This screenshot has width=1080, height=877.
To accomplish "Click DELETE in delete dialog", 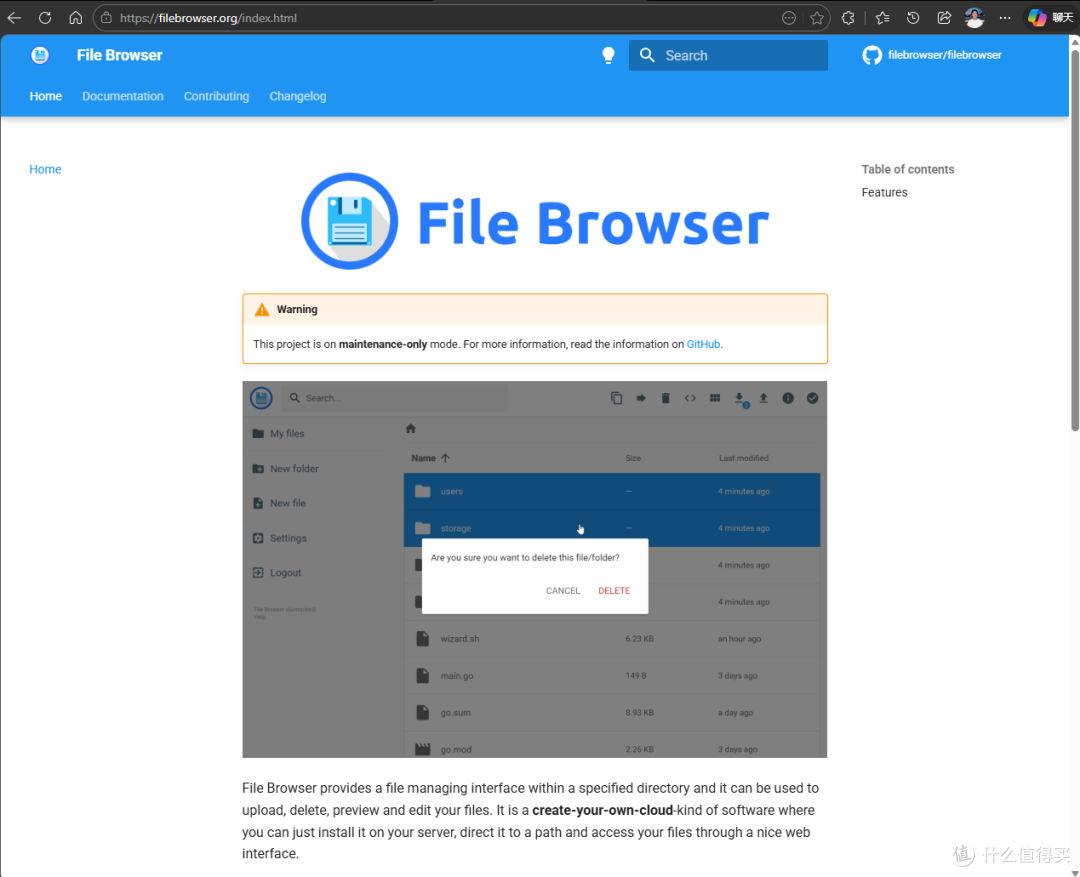I will [614, 590].
